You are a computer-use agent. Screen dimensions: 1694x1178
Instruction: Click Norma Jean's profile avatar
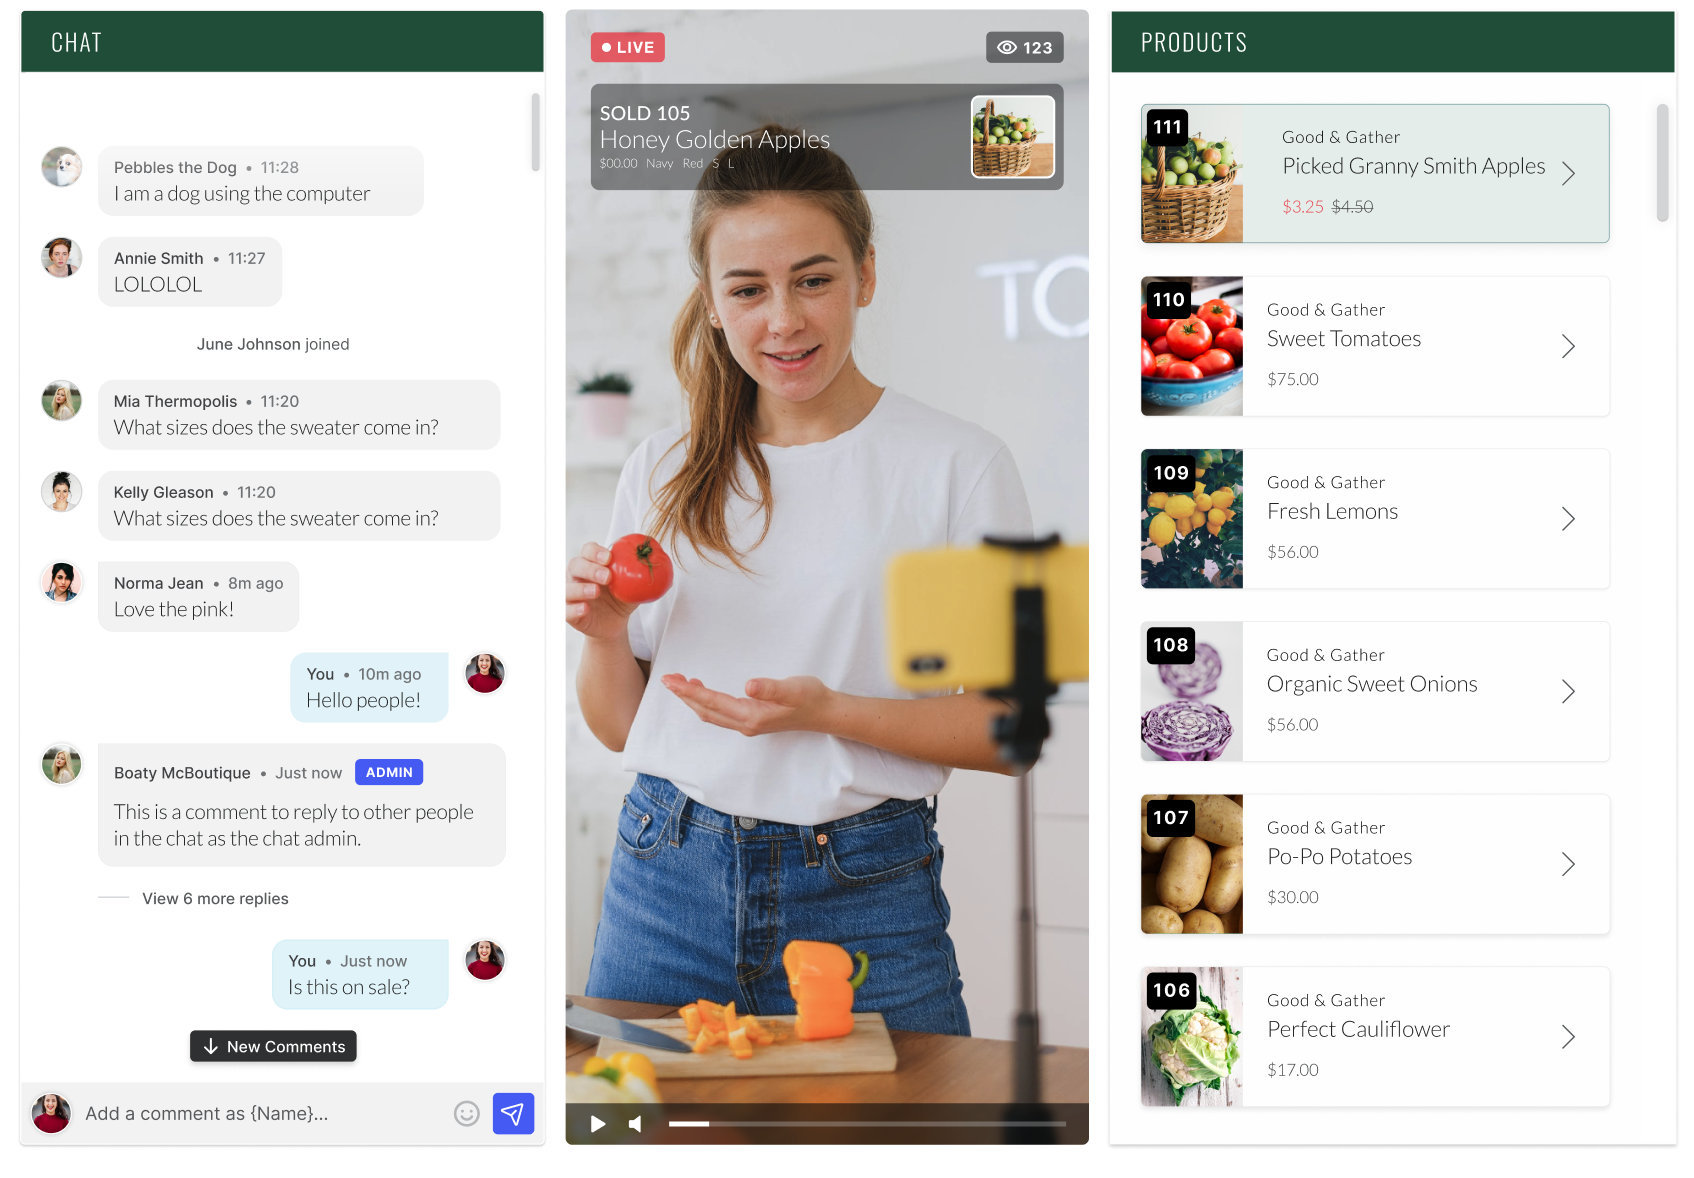(62, 582)
